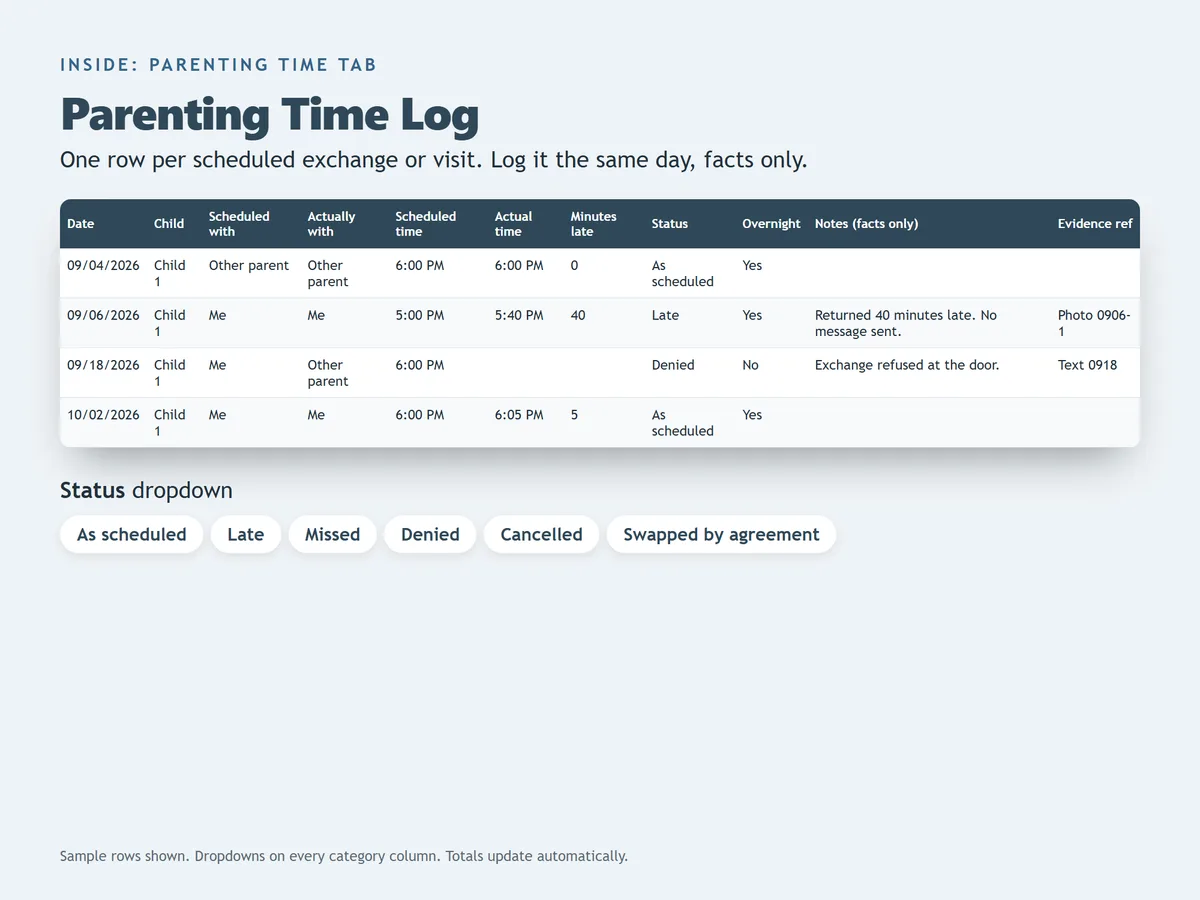The image size is (1200, 900).
Task: Click the 'Sample rows shown' footer note
Action: pos(344,856)
